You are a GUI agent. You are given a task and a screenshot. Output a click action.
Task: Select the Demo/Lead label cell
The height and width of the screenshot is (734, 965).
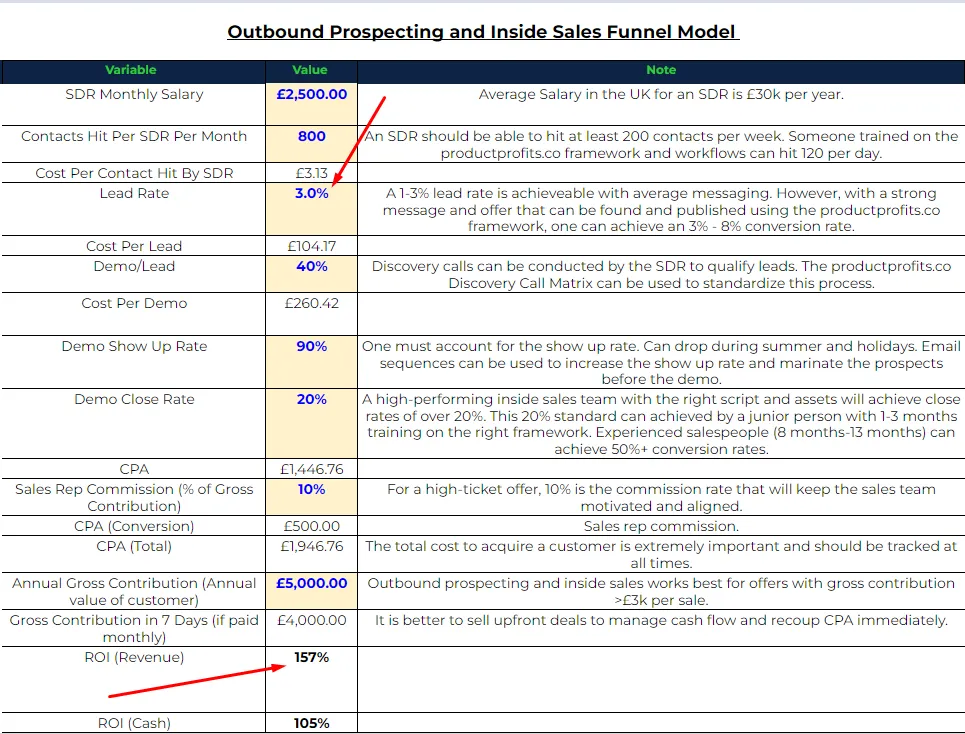(134, 274)
